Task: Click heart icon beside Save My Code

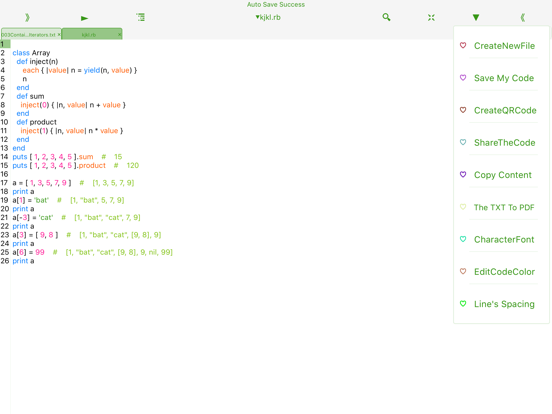Action: (x=463, y=77)
